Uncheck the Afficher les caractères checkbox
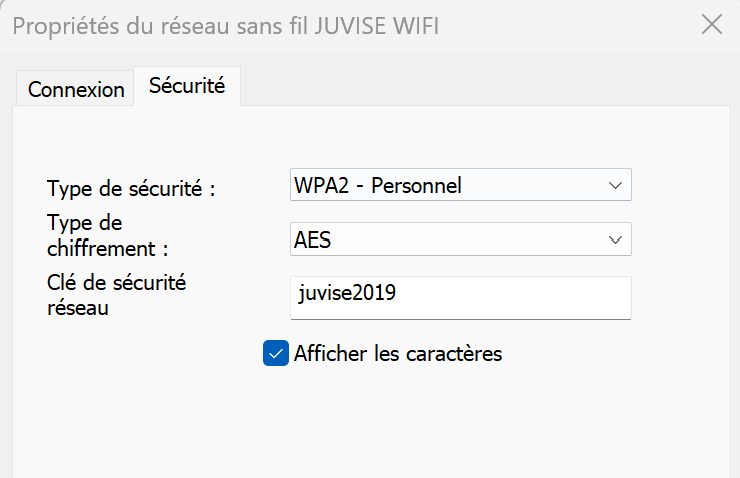Viewport: 740px width, 478px height. 275,353
